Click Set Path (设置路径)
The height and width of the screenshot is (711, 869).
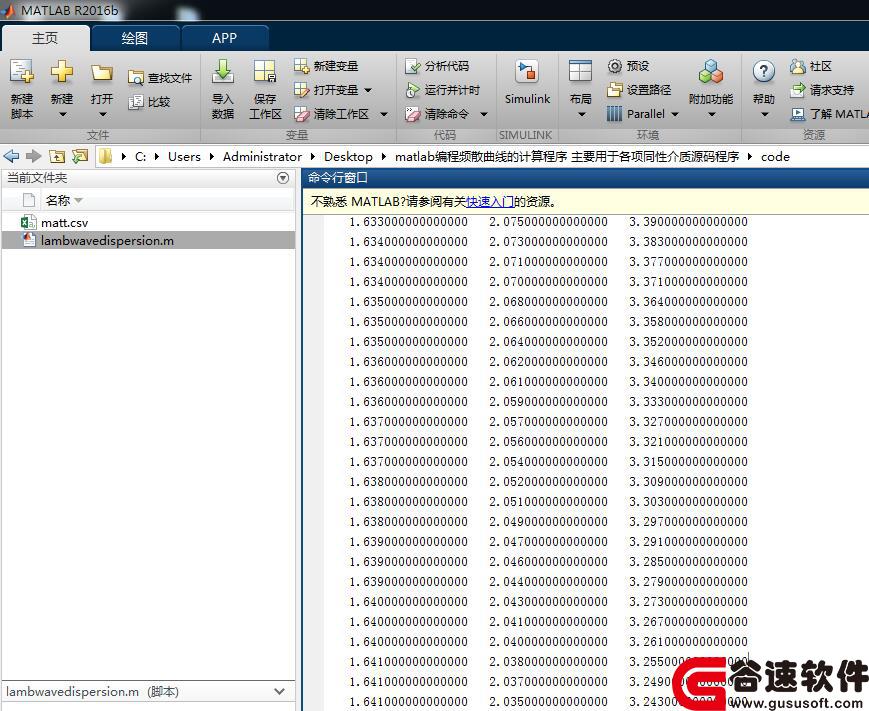[638, 90]
